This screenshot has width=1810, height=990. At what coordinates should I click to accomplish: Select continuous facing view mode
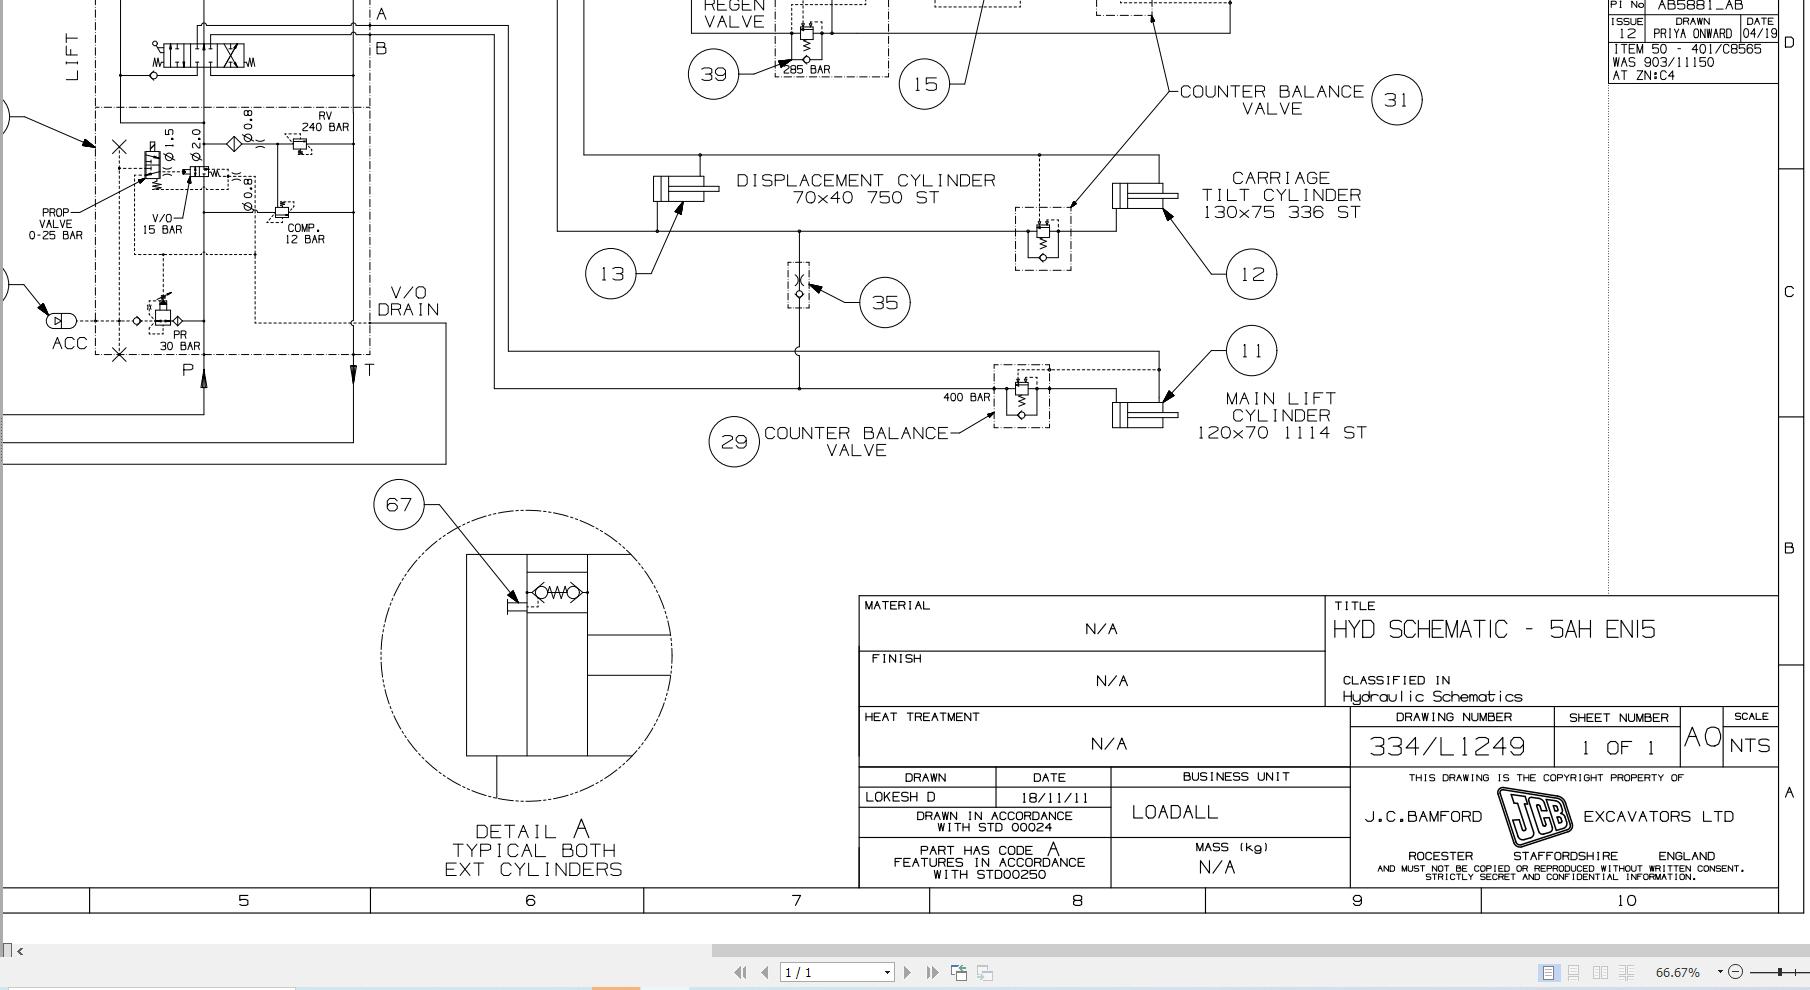[1627, 972]
